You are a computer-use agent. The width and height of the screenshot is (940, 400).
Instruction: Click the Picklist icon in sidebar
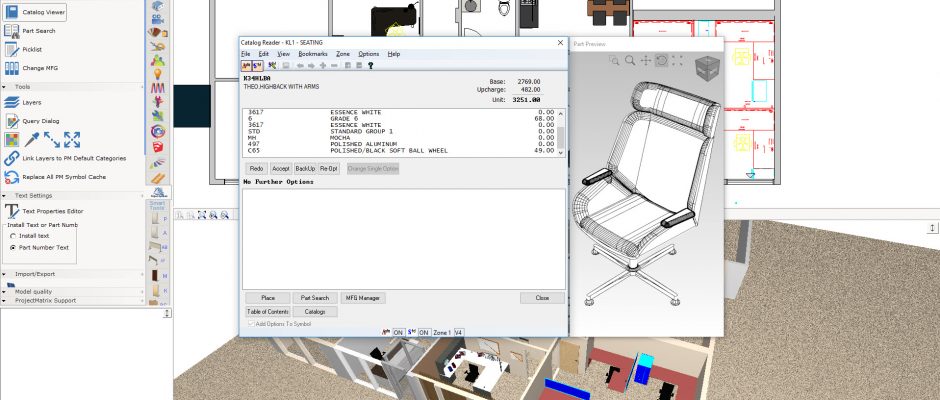(x=11, y=49)
